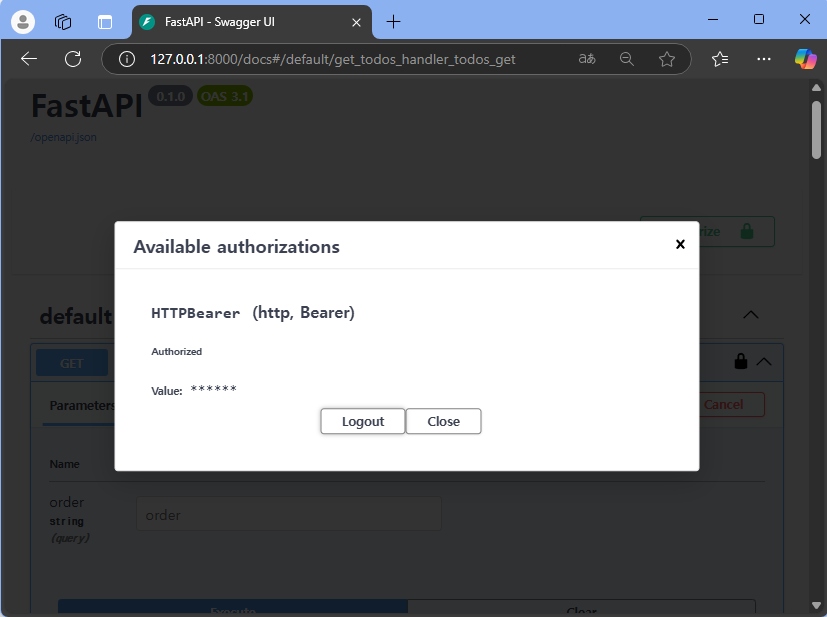Select the FastAPI - Swagger UI tab

coord(252,22)
